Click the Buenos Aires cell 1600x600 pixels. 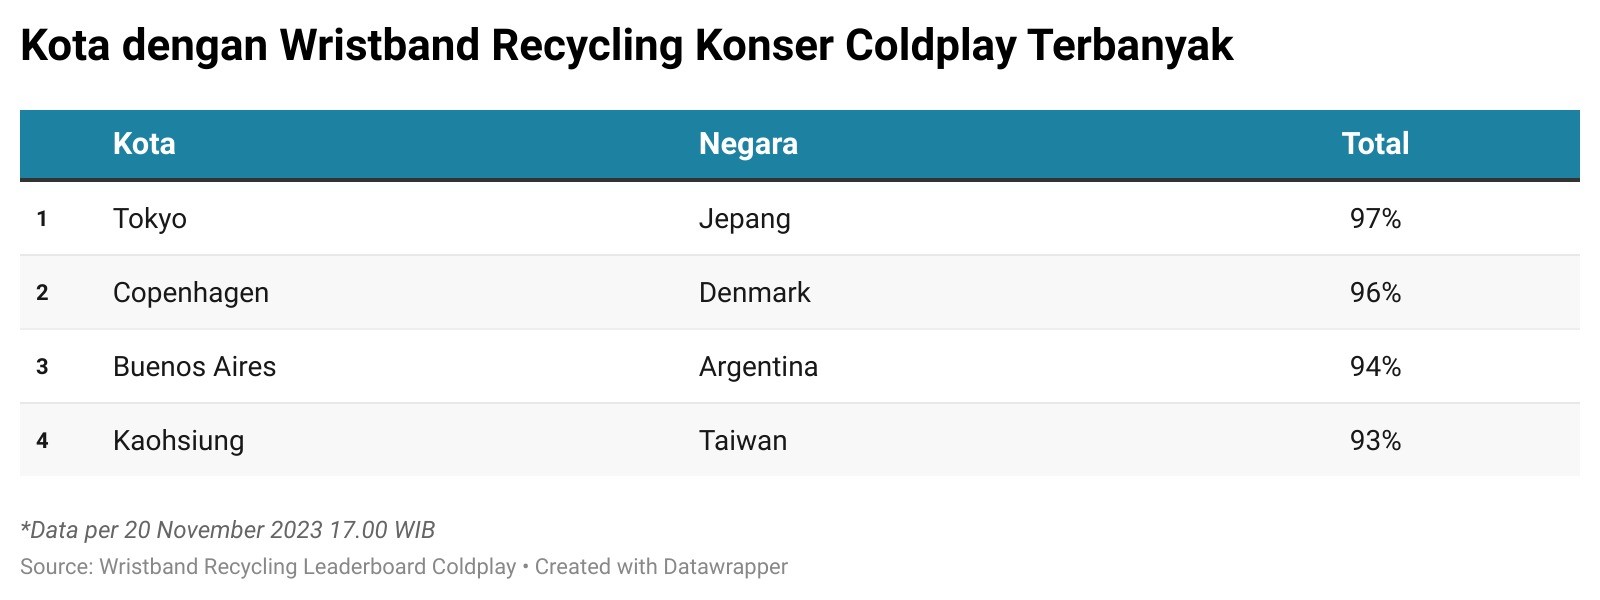[194, 367]
